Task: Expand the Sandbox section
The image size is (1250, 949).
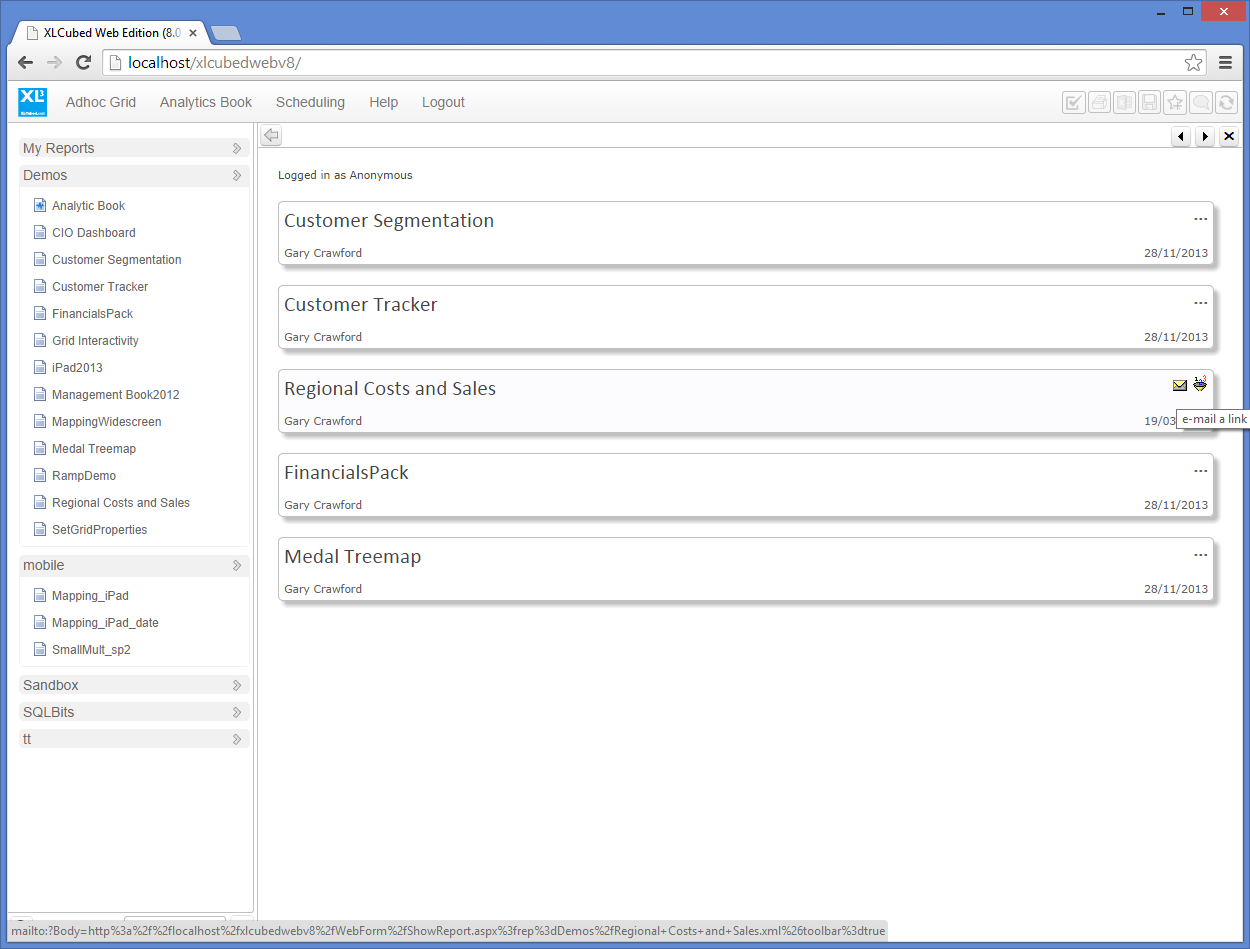Action: (x=134, y=685)
